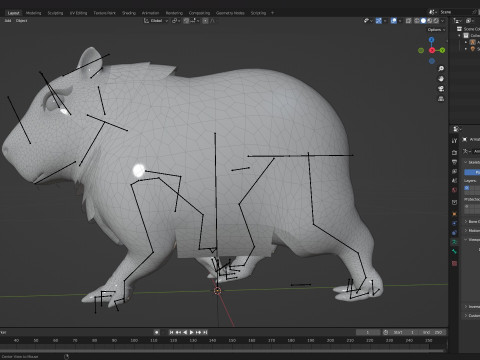Toggle proportional editing in viewport header
Screen dimensions: 480x360
(205, 21)
